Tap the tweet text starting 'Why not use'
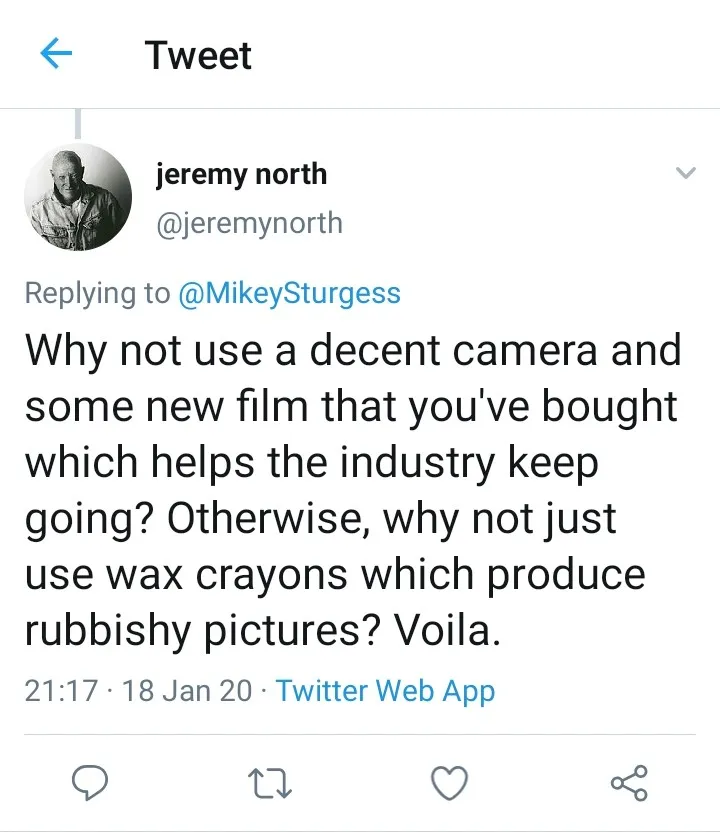 [353, 490]
